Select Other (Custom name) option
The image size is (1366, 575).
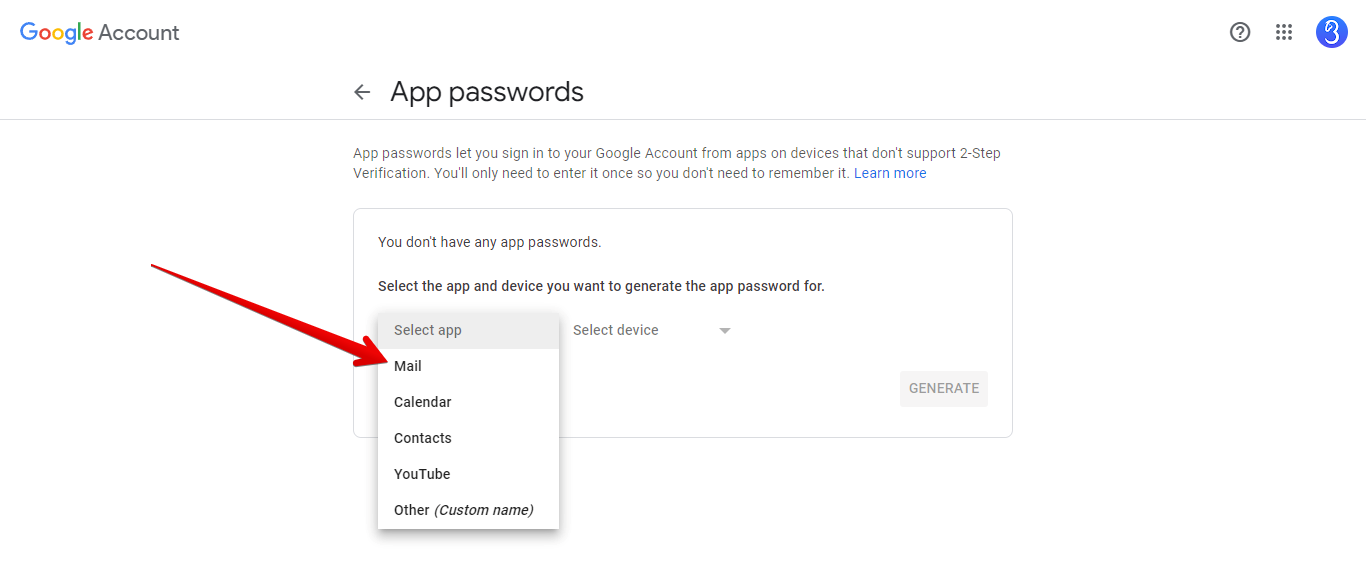[468, 510]
